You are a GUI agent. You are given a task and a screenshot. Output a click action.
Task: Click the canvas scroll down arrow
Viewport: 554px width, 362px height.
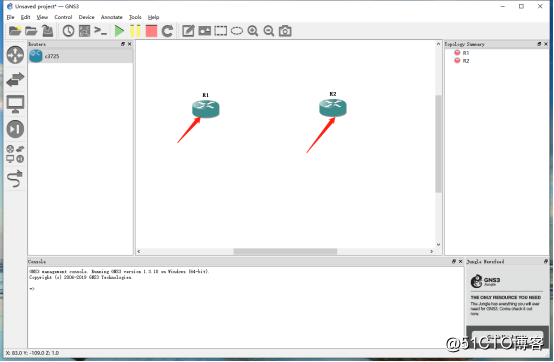438,245
